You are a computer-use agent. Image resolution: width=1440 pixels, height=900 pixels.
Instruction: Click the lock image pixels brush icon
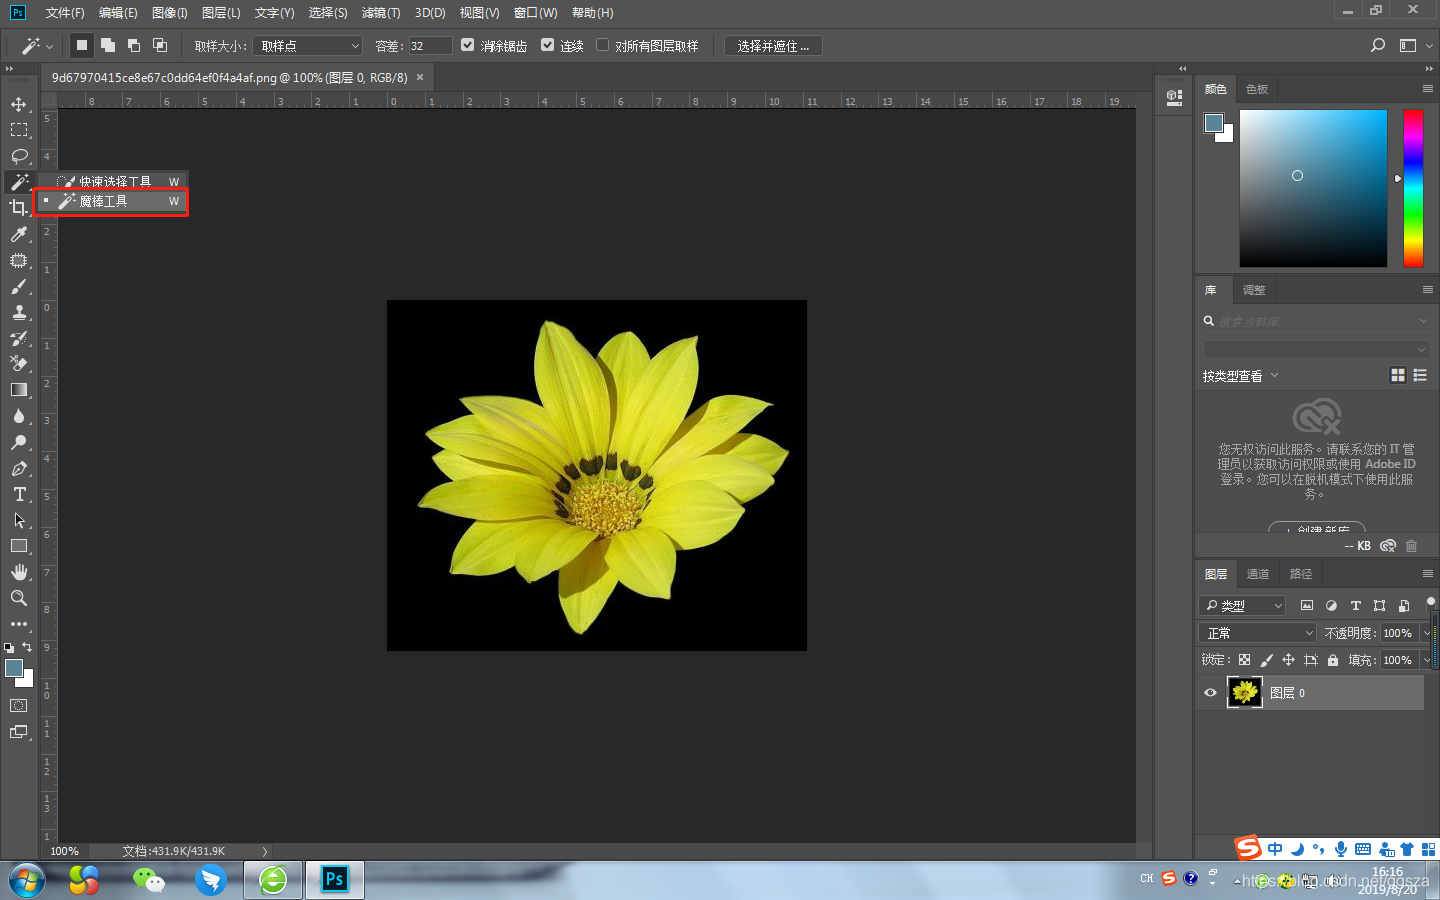click(x=1266, y=660)
